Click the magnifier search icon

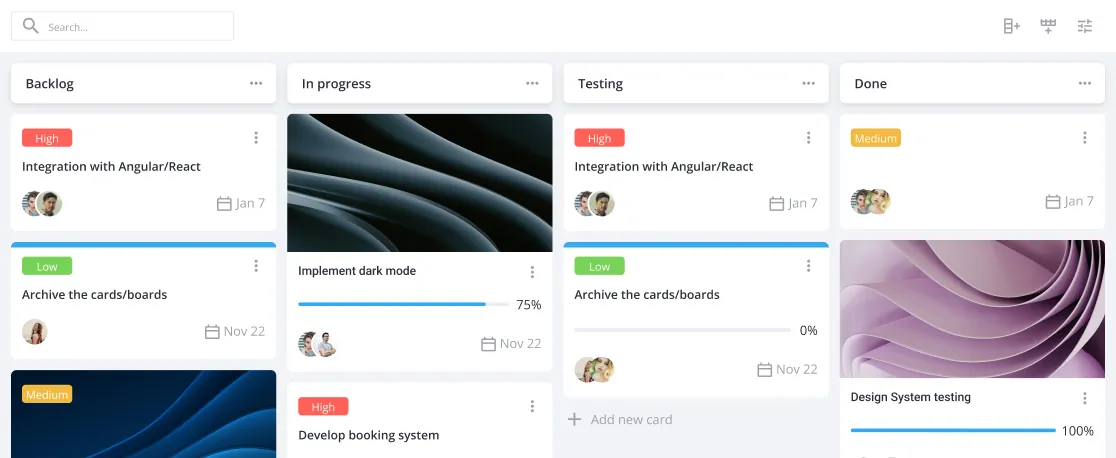[31, 26]
